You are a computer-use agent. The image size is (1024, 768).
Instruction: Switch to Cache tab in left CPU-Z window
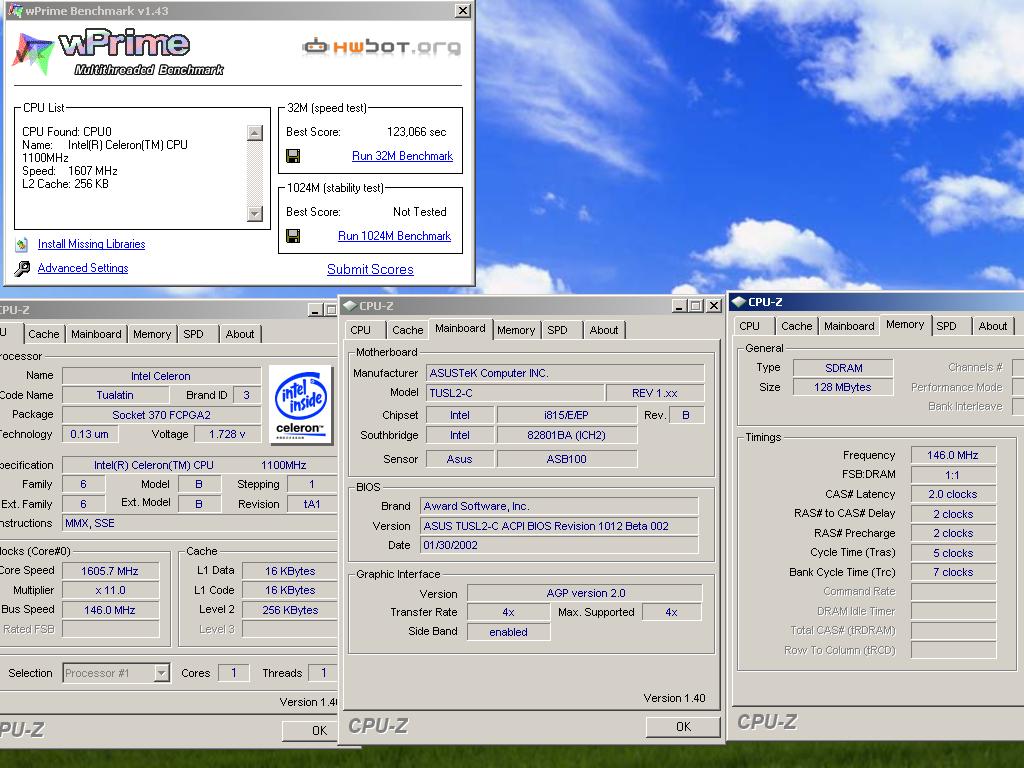(44, 334)
